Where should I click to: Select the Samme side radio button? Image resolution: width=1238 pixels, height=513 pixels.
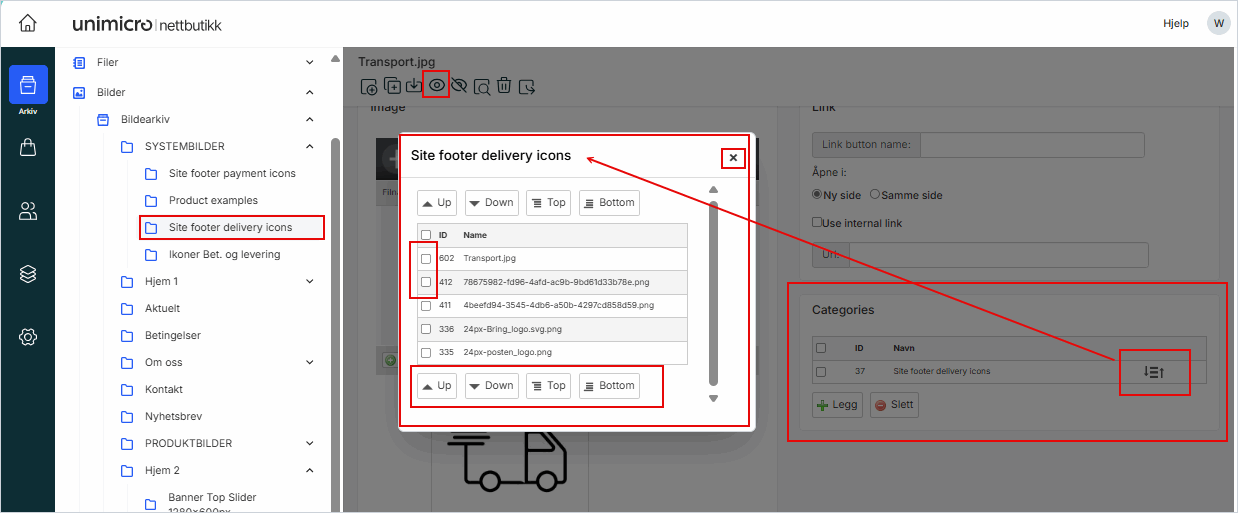tap(875, 195)
